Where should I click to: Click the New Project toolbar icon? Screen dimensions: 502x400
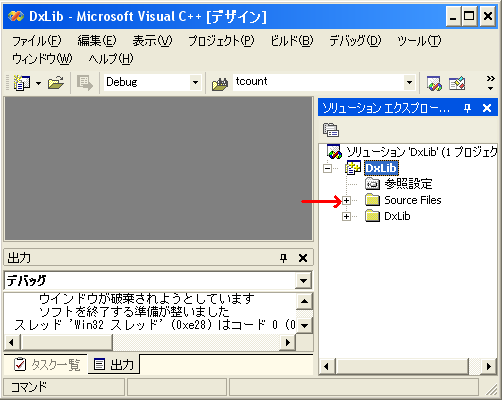point(22,83)
